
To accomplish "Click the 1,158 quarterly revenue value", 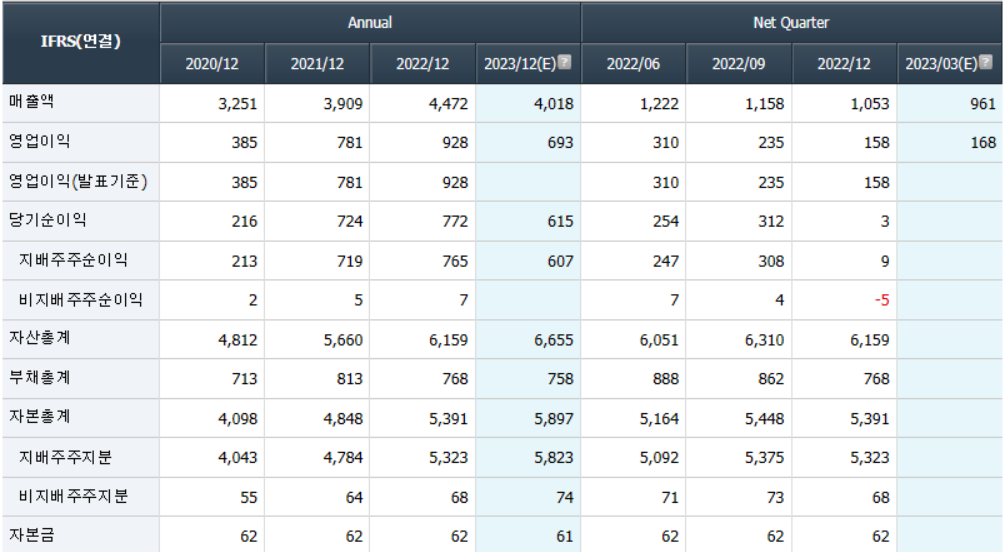I will [764, 104].
